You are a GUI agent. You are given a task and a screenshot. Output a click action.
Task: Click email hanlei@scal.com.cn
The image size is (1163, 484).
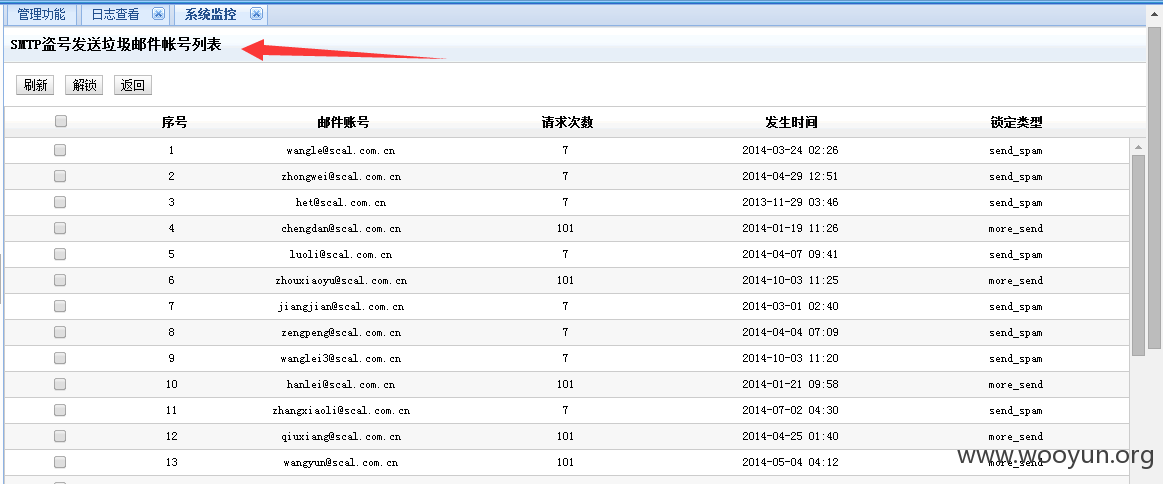click(x=340, y=384)
